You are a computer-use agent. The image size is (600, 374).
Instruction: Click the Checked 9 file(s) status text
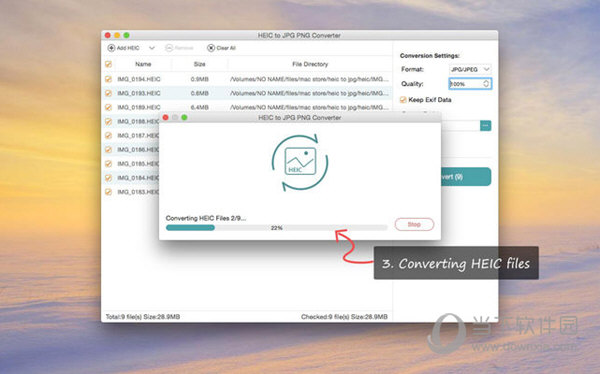(344, 317)
